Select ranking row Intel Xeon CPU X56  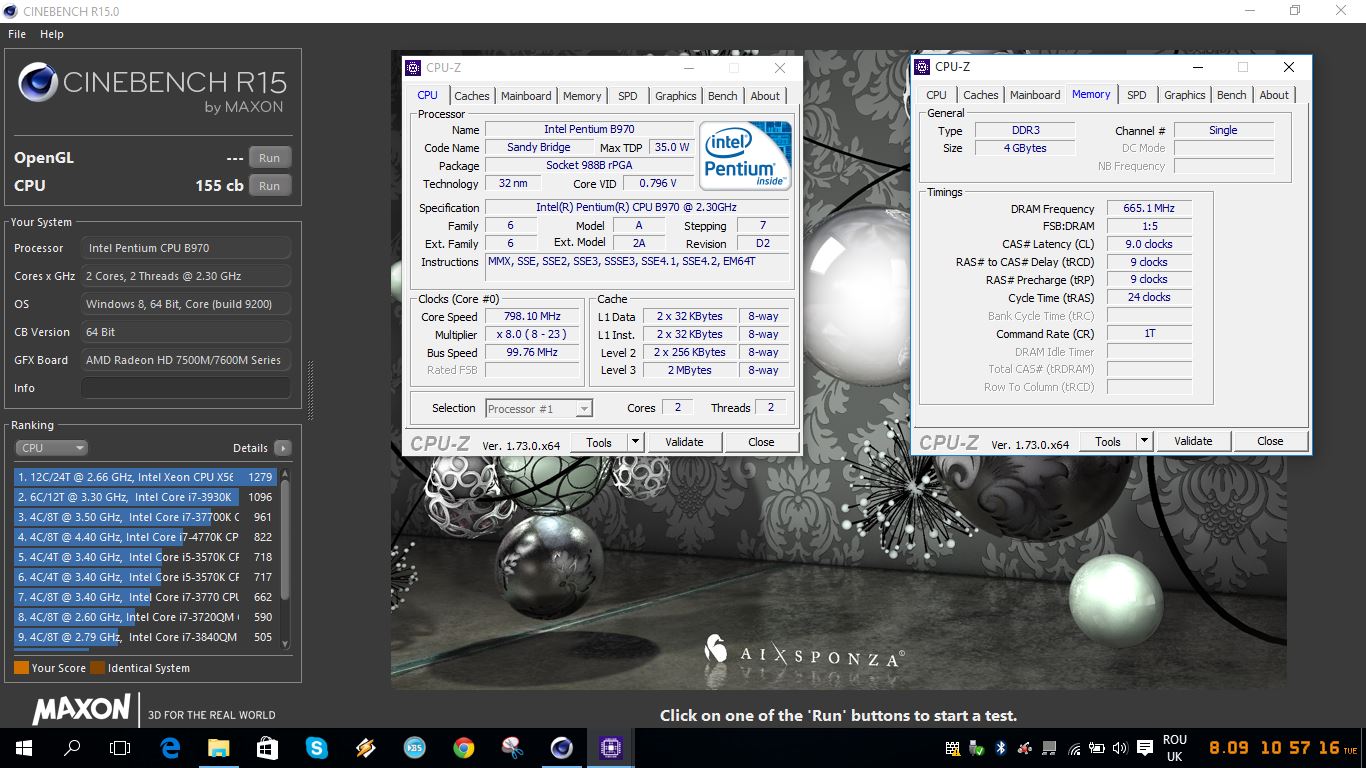point(145,477)
